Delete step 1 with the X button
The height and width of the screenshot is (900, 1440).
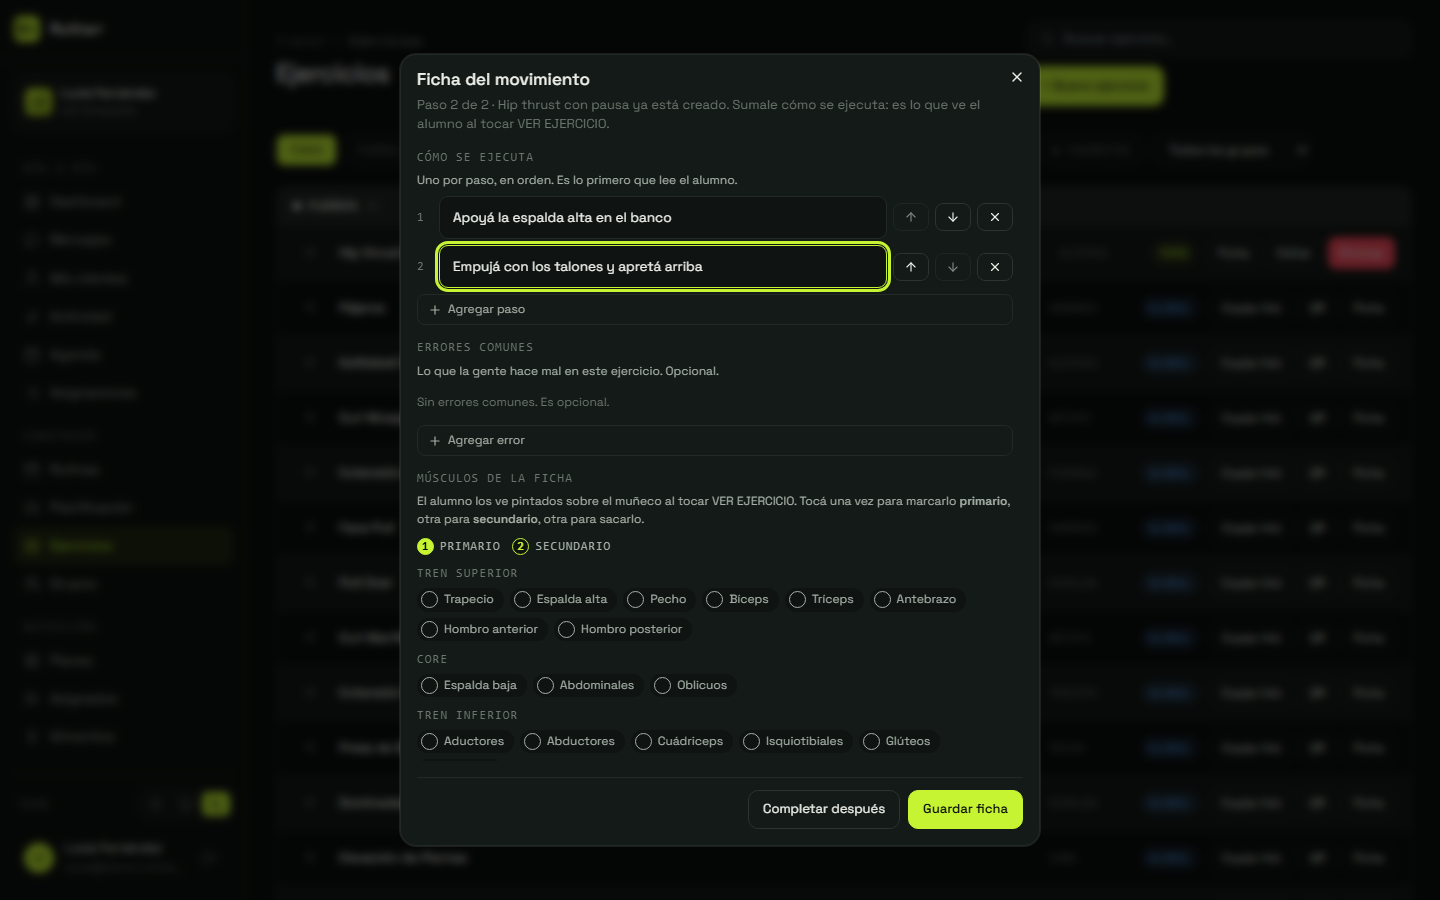pyautogui.click(x=995, y=217)
